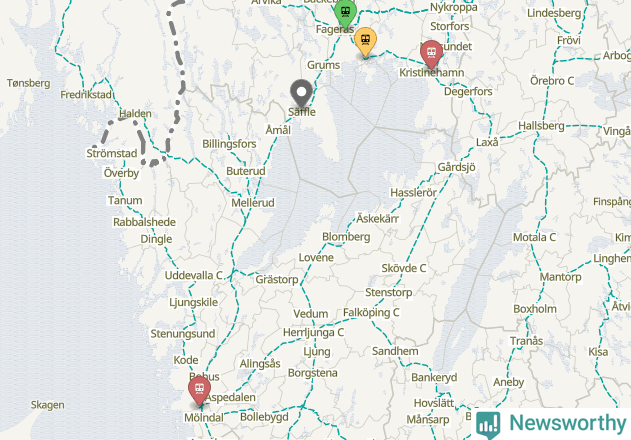This screenshot has height=440, width=631.
Task: Select the Herrljunga C label
Action: [x=313, y=333]
